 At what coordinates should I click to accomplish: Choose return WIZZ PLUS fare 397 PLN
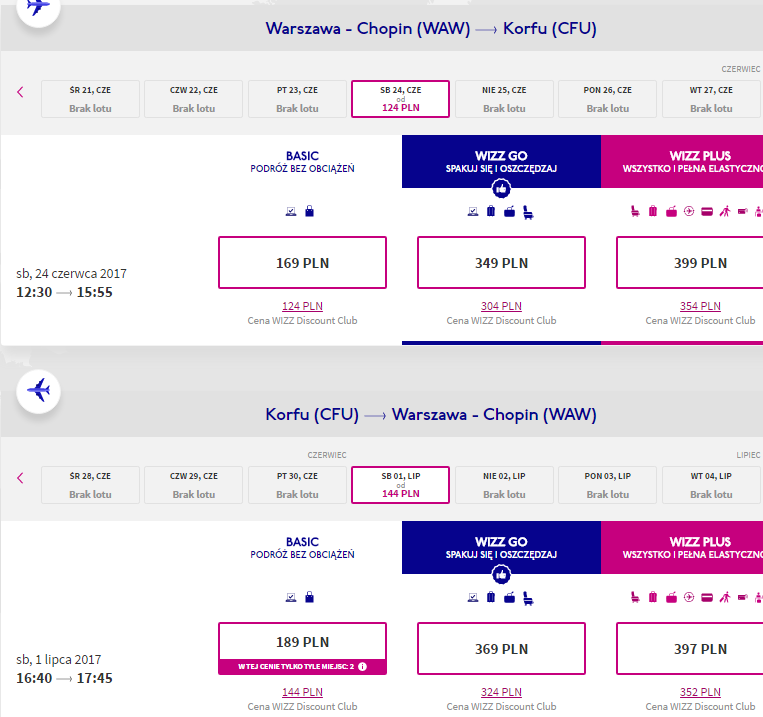coord(690,648)
